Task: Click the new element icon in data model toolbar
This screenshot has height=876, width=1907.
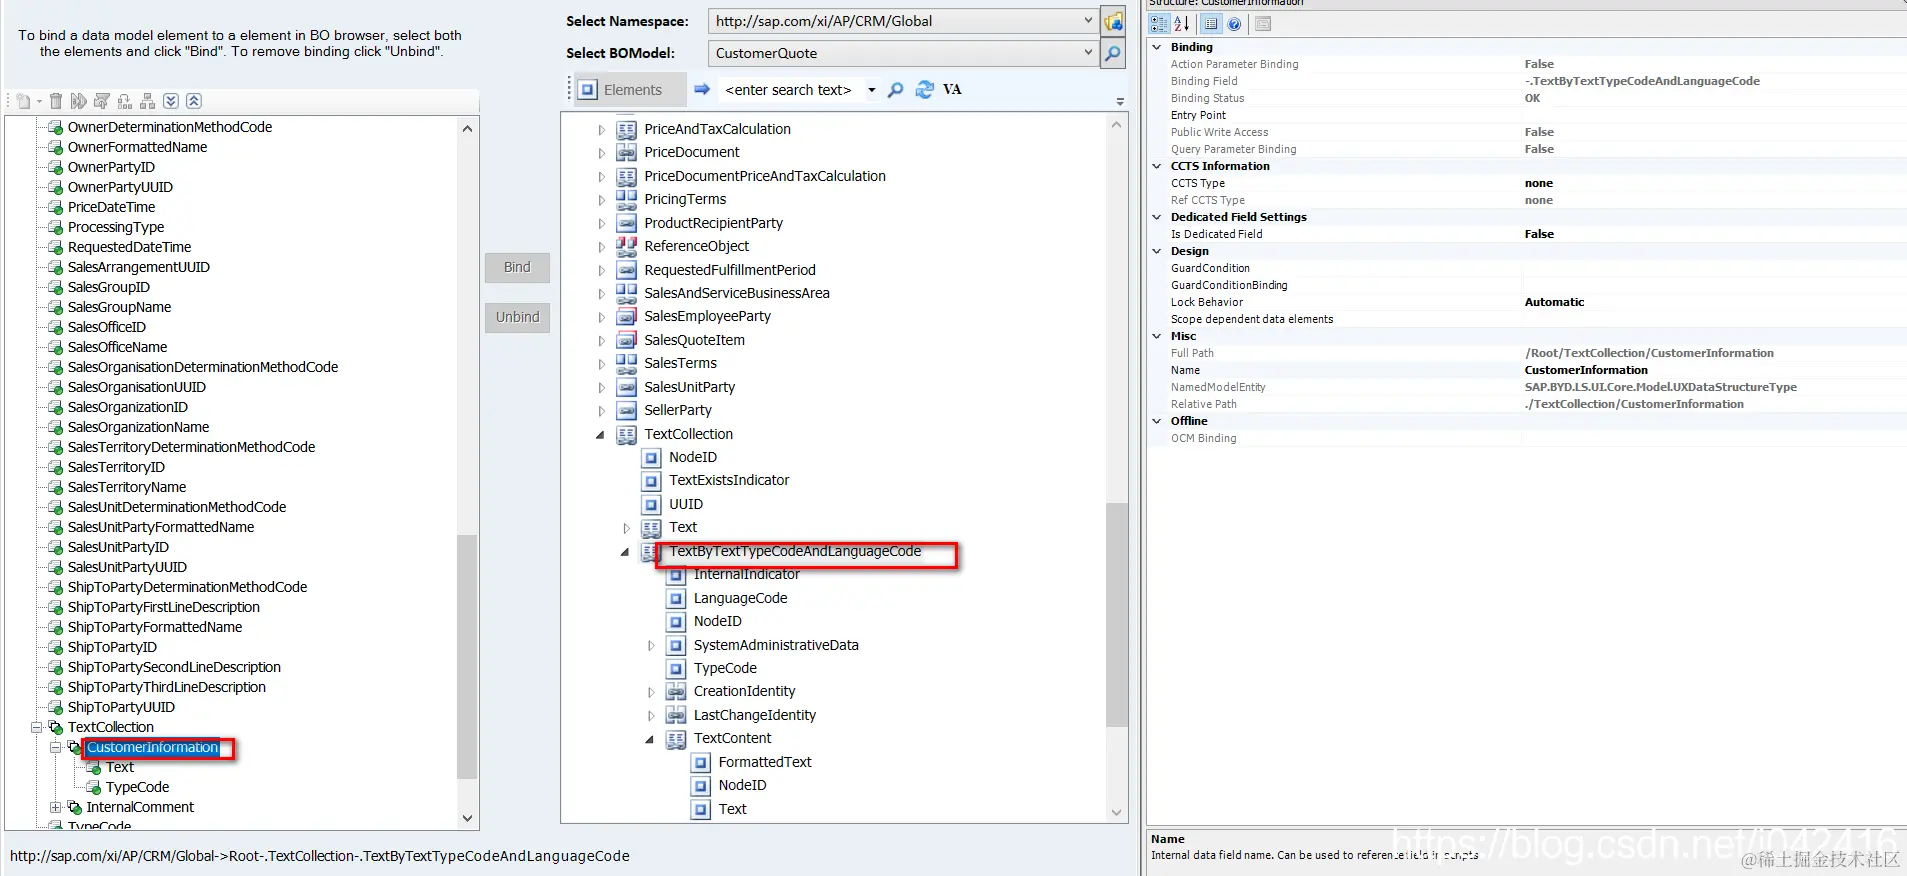Action: (x=22, y=101)
